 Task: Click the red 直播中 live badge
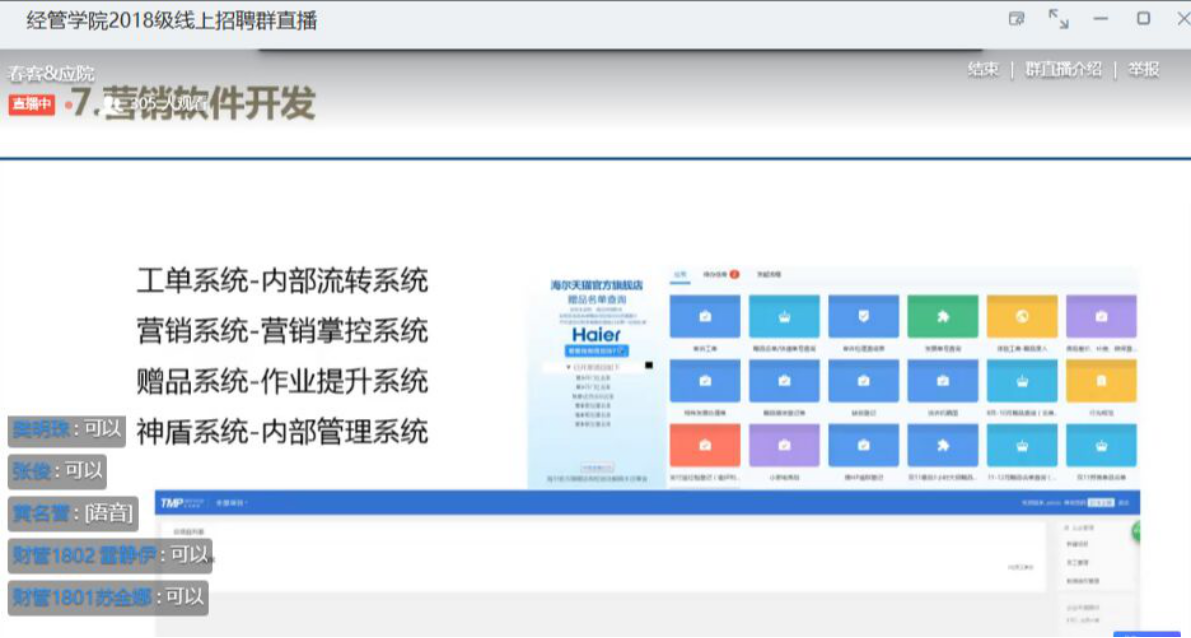click(x=31, y=104)
